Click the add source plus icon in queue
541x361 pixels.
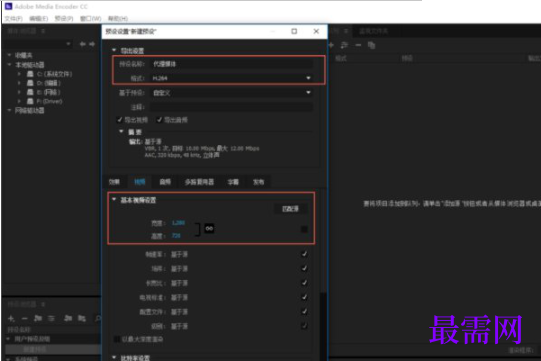331,45
